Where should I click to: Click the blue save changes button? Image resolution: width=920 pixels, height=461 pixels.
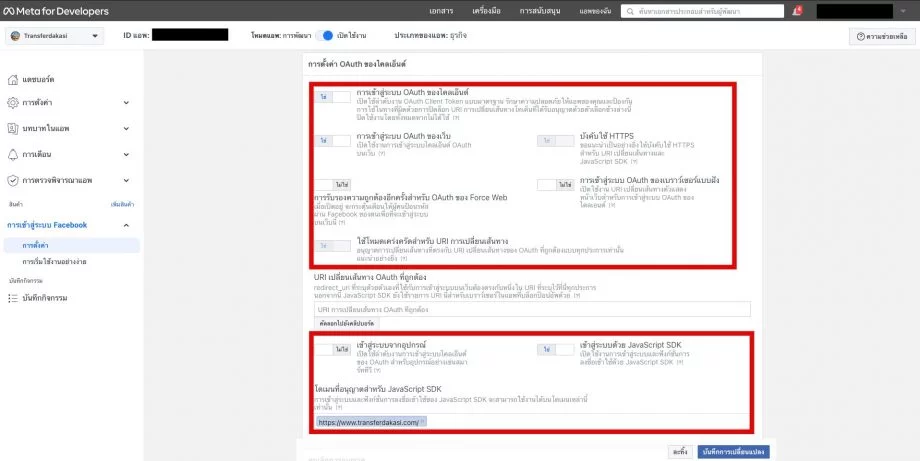coord(733,452)
